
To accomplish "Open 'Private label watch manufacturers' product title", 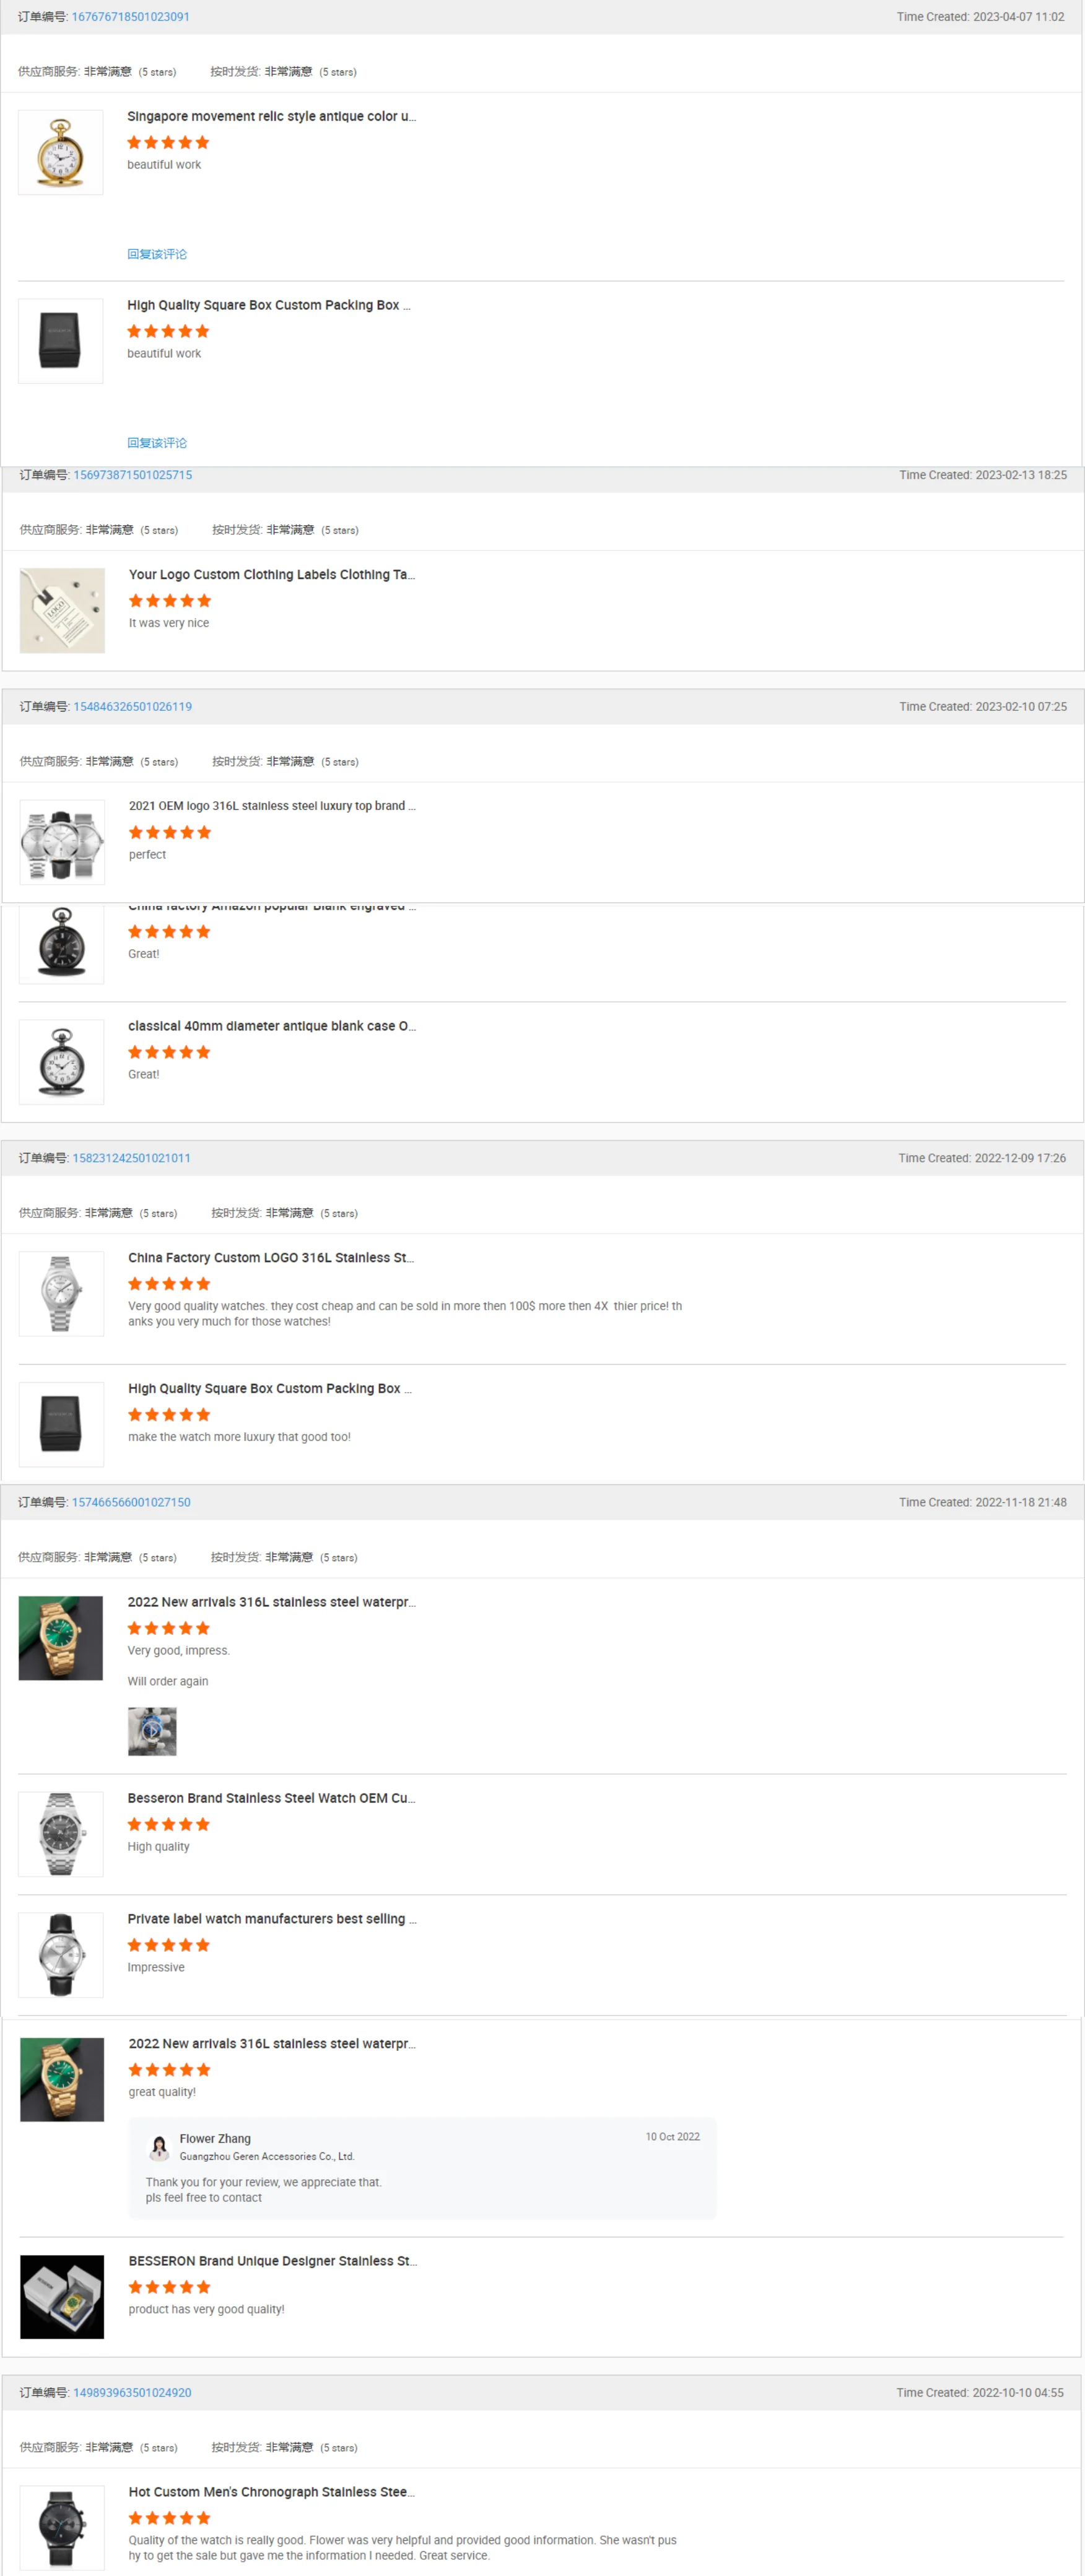I will 271,1918.
